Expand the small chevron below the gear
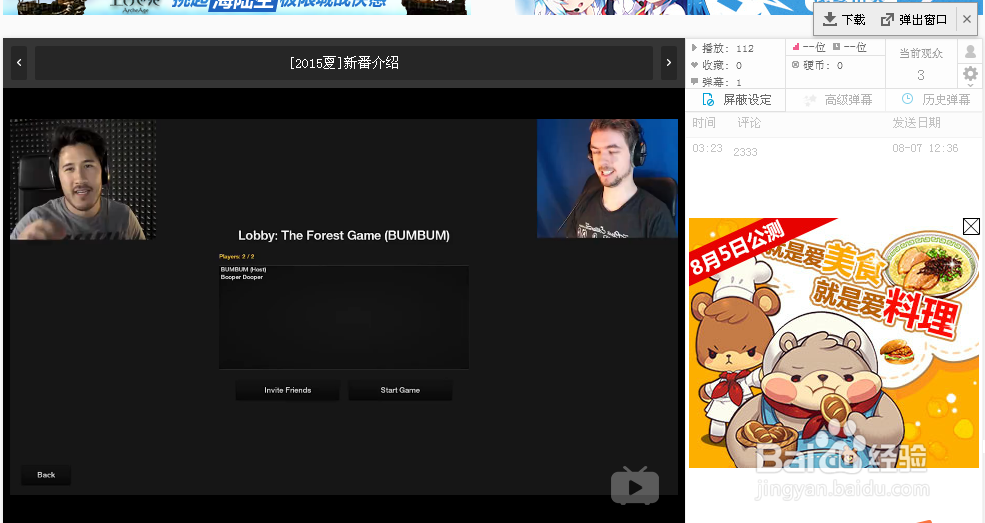 click(970, 85)
